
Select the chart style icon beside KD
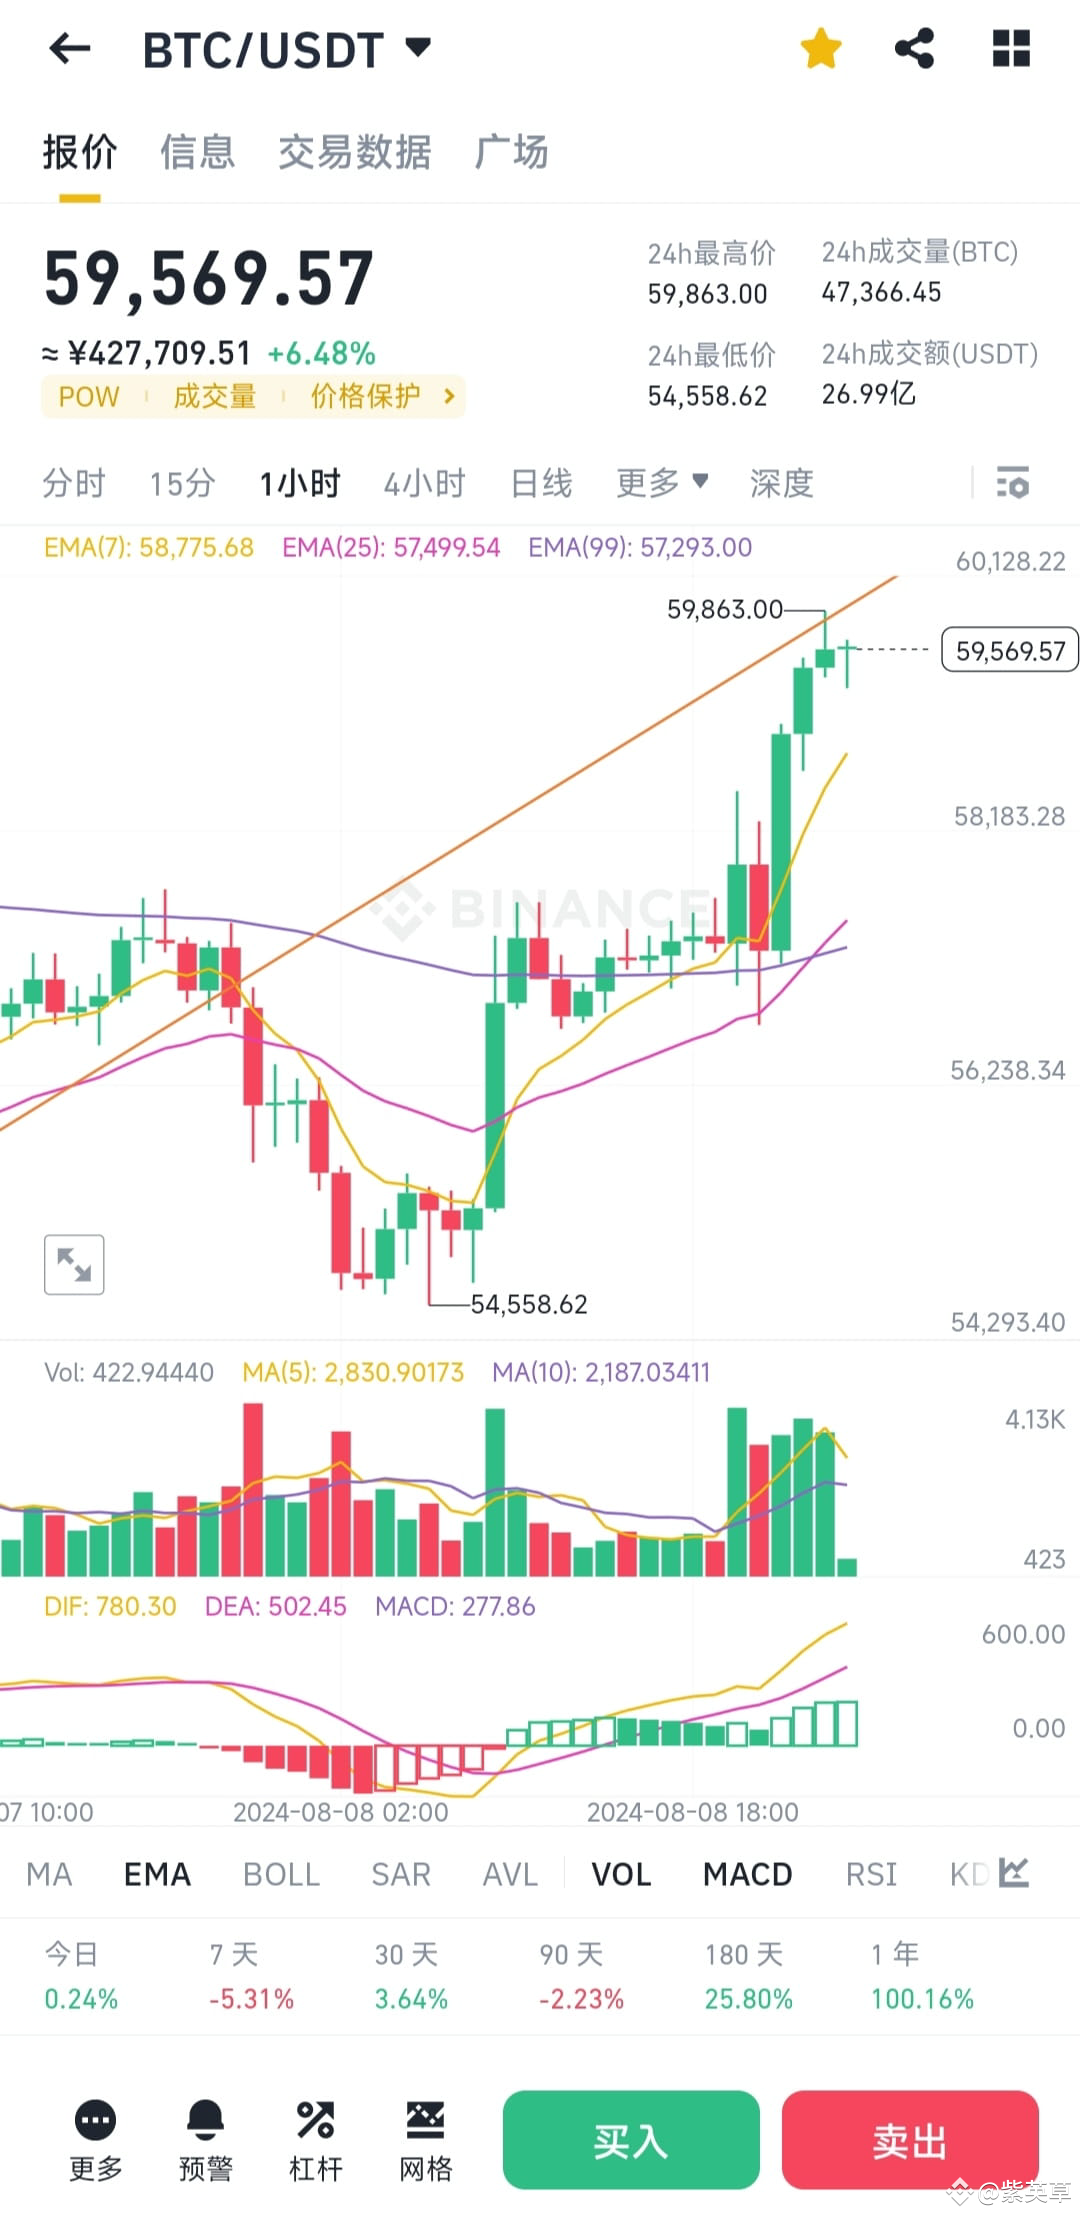[1013, 1873]
